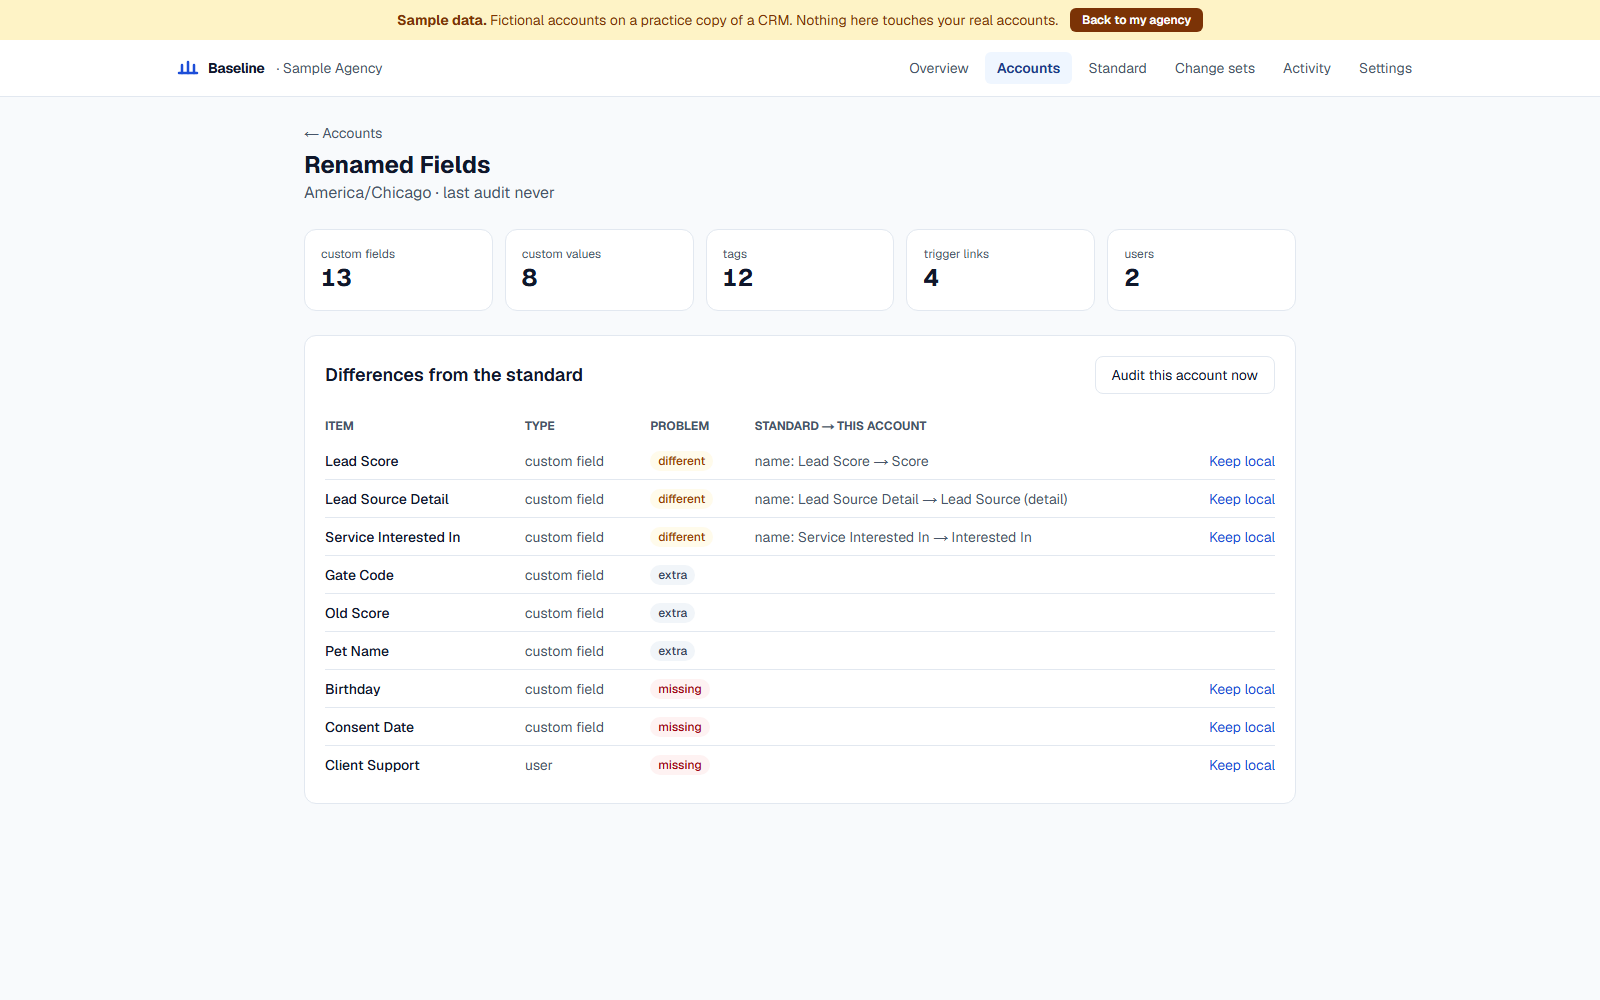This screenshot has width=1600, height=1000.
Task: Click 'America/Chicago · last audit never' subtitle
Action: 429,193
